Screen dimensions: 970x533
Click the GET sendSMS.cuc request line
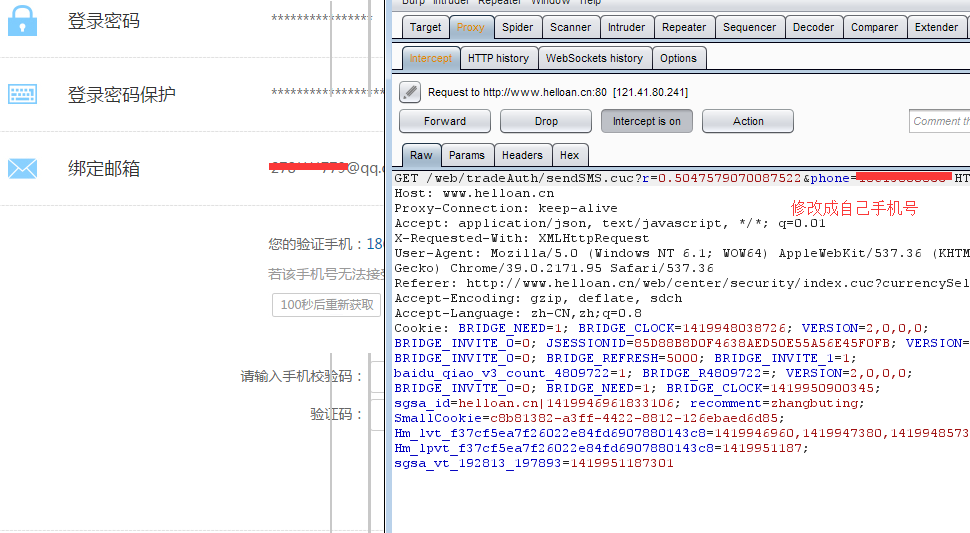coord(682,178)
